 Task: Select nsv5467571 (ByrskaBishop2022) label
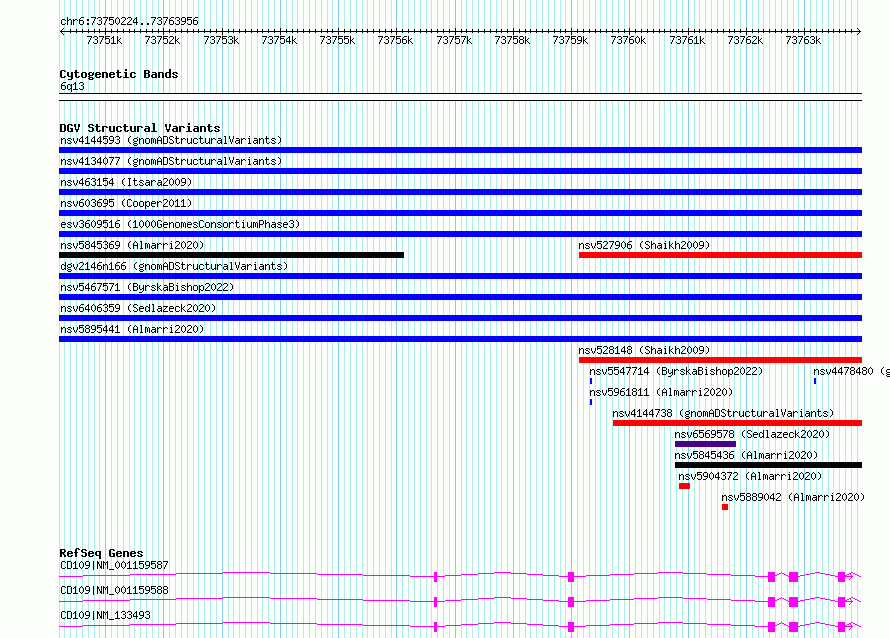coord(147,287)
